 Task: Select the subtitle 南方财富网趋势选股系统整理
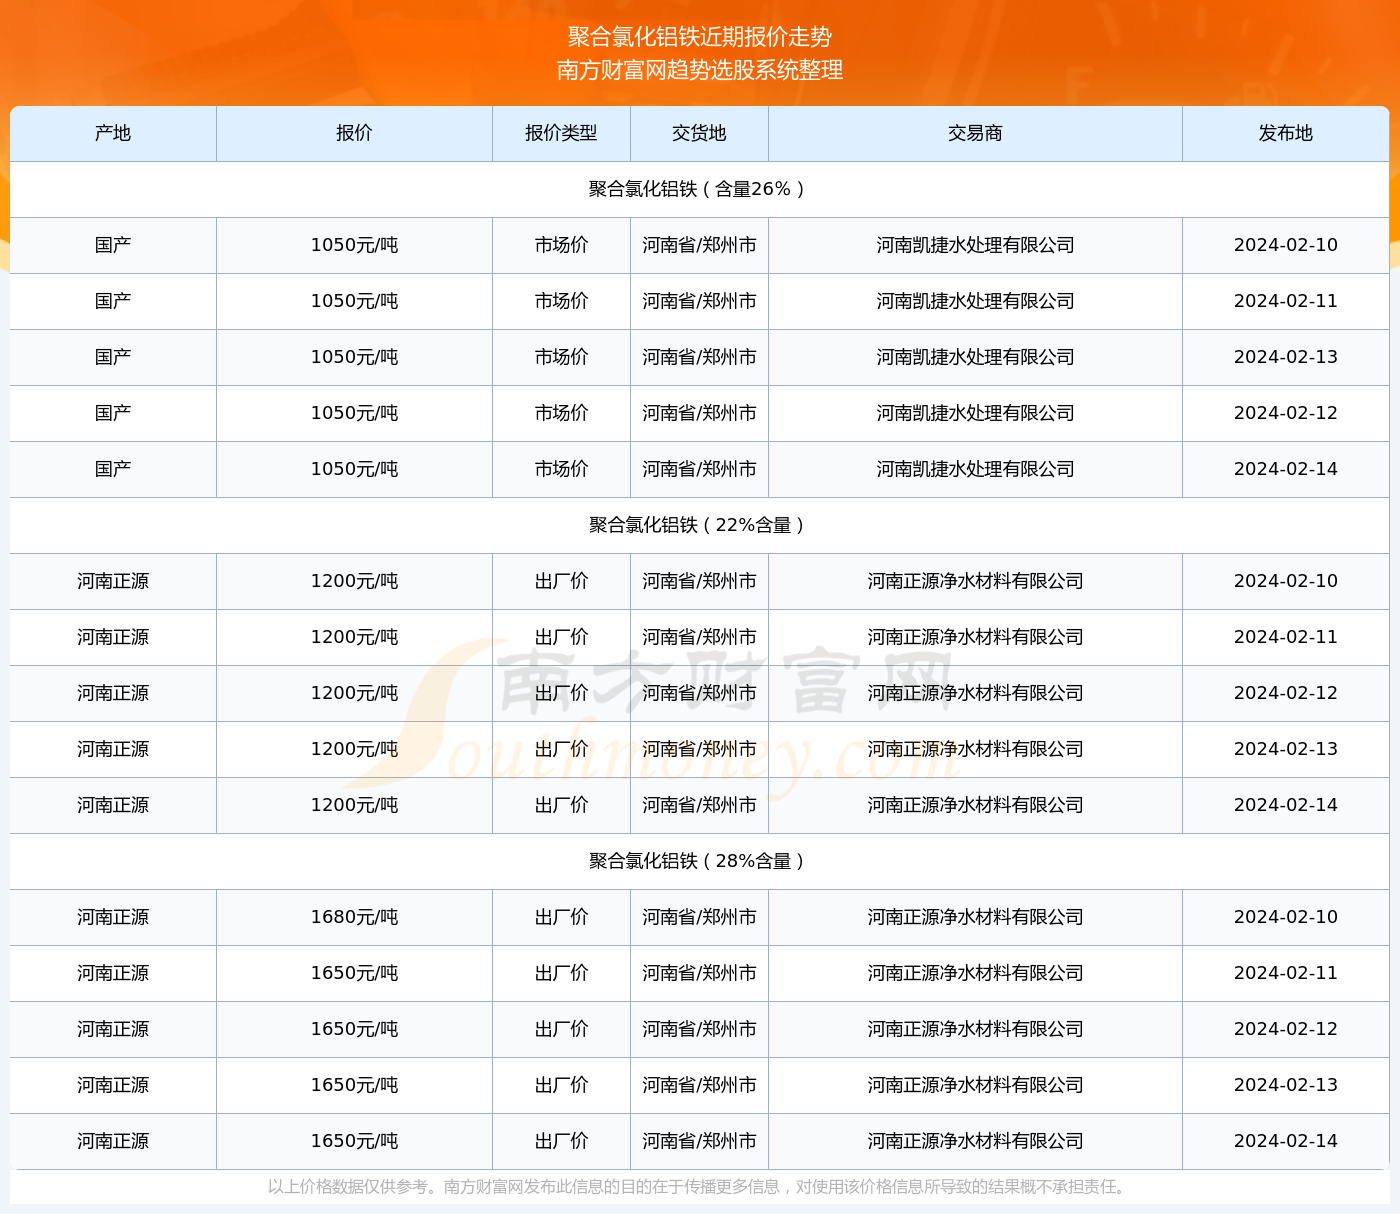click(x=700, y=70)
